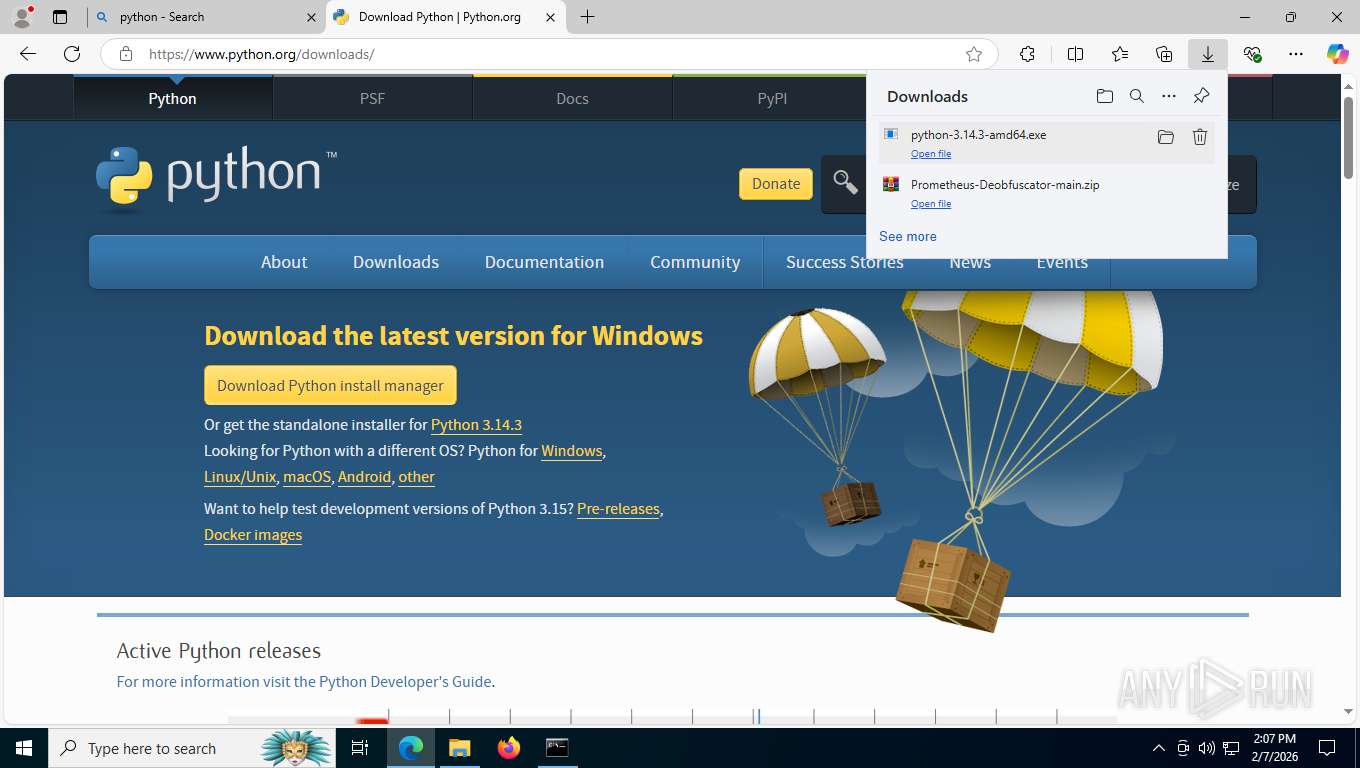Open the PyPI top navigation tab
Viewport: 1360px width, 768px height.
[772, 98]
